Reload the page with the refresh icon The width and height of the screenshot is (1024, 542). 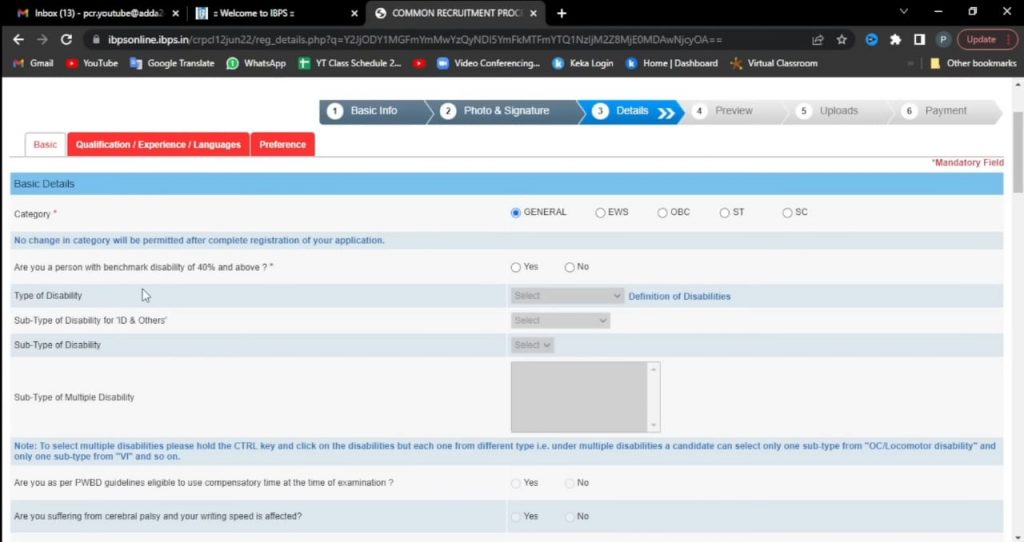click(x=66, y=39)
